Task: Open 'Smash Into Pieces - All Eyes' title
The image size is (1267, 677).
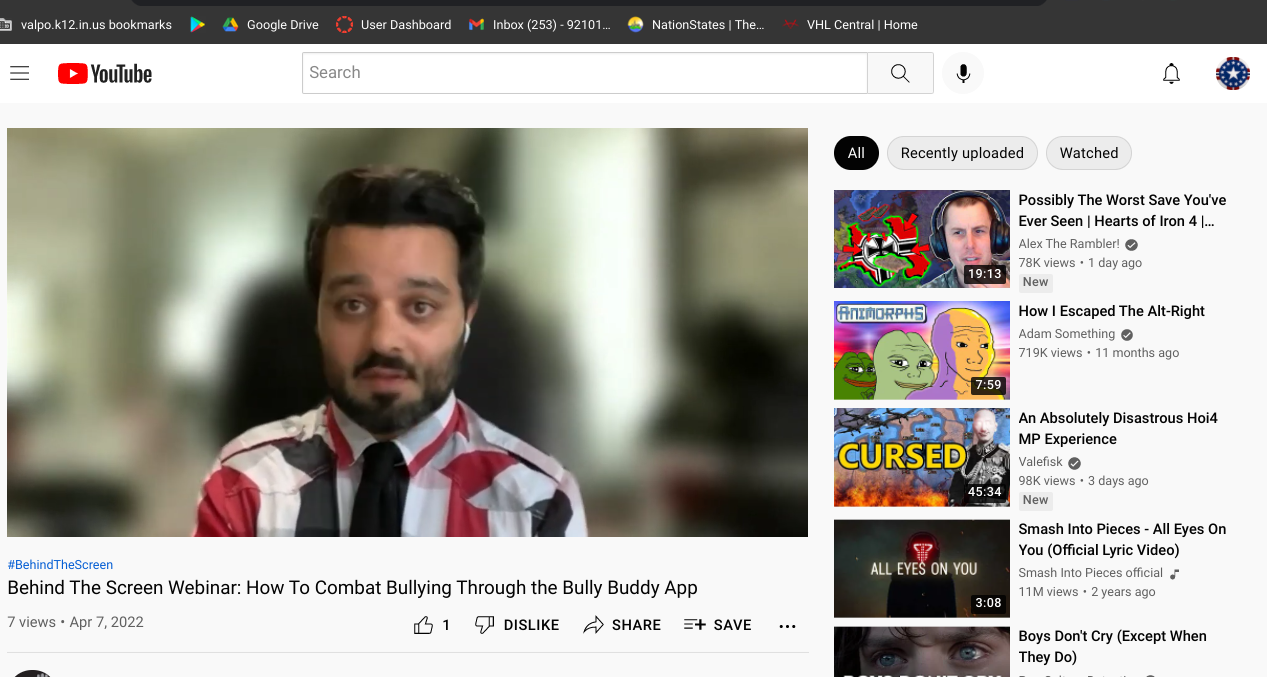Action: pos(1122,539)
